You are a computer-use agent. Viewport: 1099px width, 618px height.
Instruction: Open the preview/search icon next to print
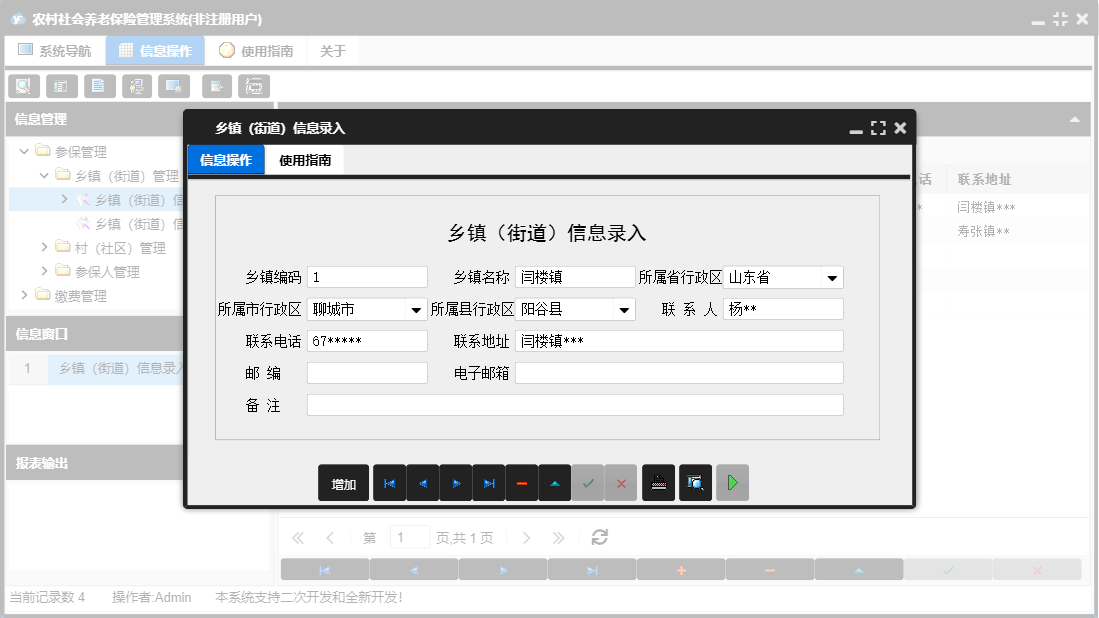coord(695,482)
